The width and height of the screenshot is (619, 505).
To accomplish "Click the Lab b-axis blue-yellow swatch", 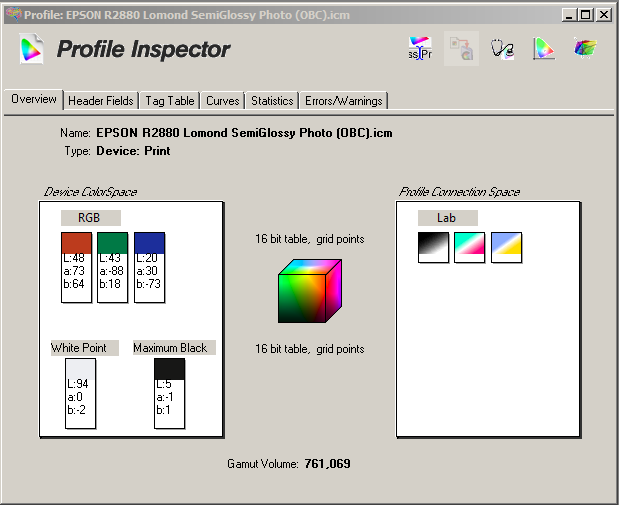I will click(x=506, y=247).
